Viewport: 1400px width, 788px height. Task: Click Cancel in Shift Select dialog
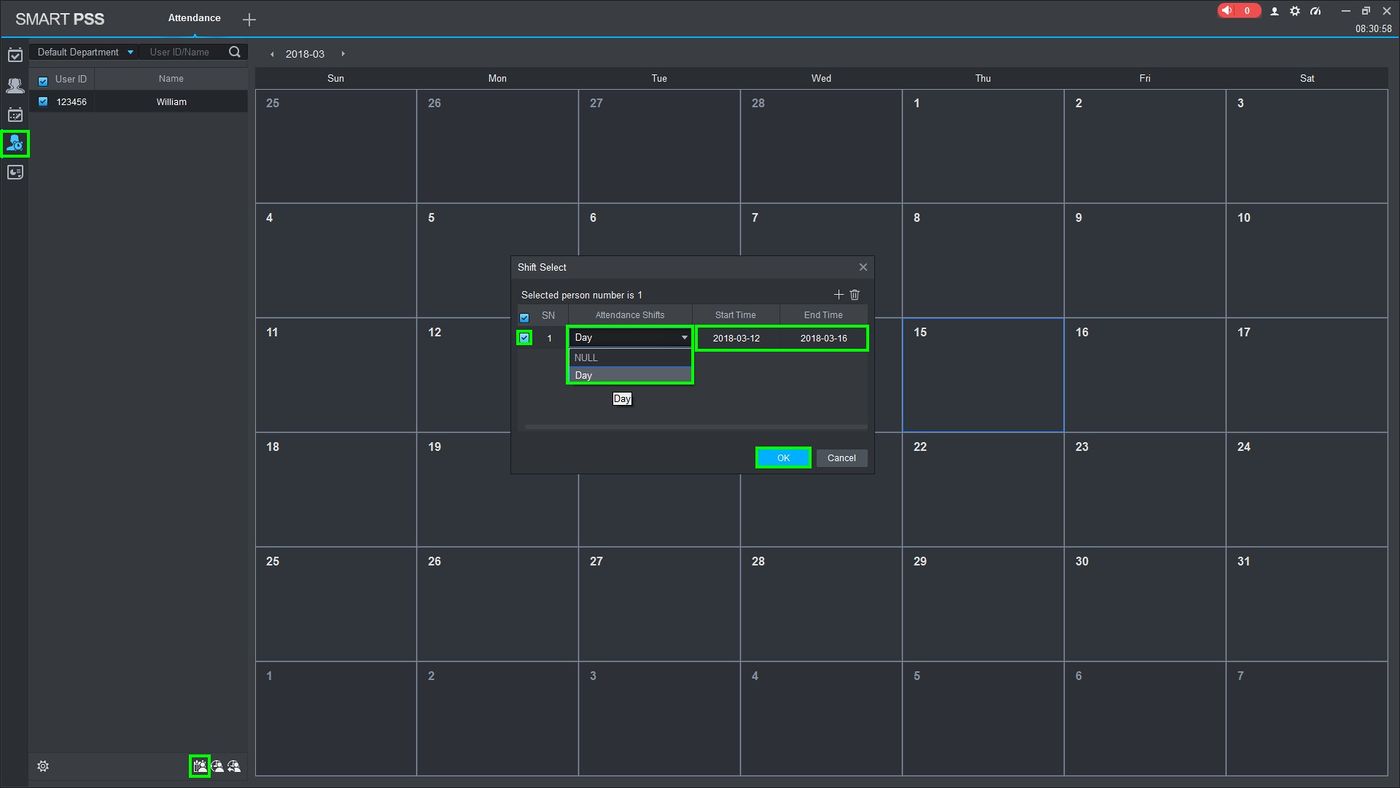pos(842,458)
